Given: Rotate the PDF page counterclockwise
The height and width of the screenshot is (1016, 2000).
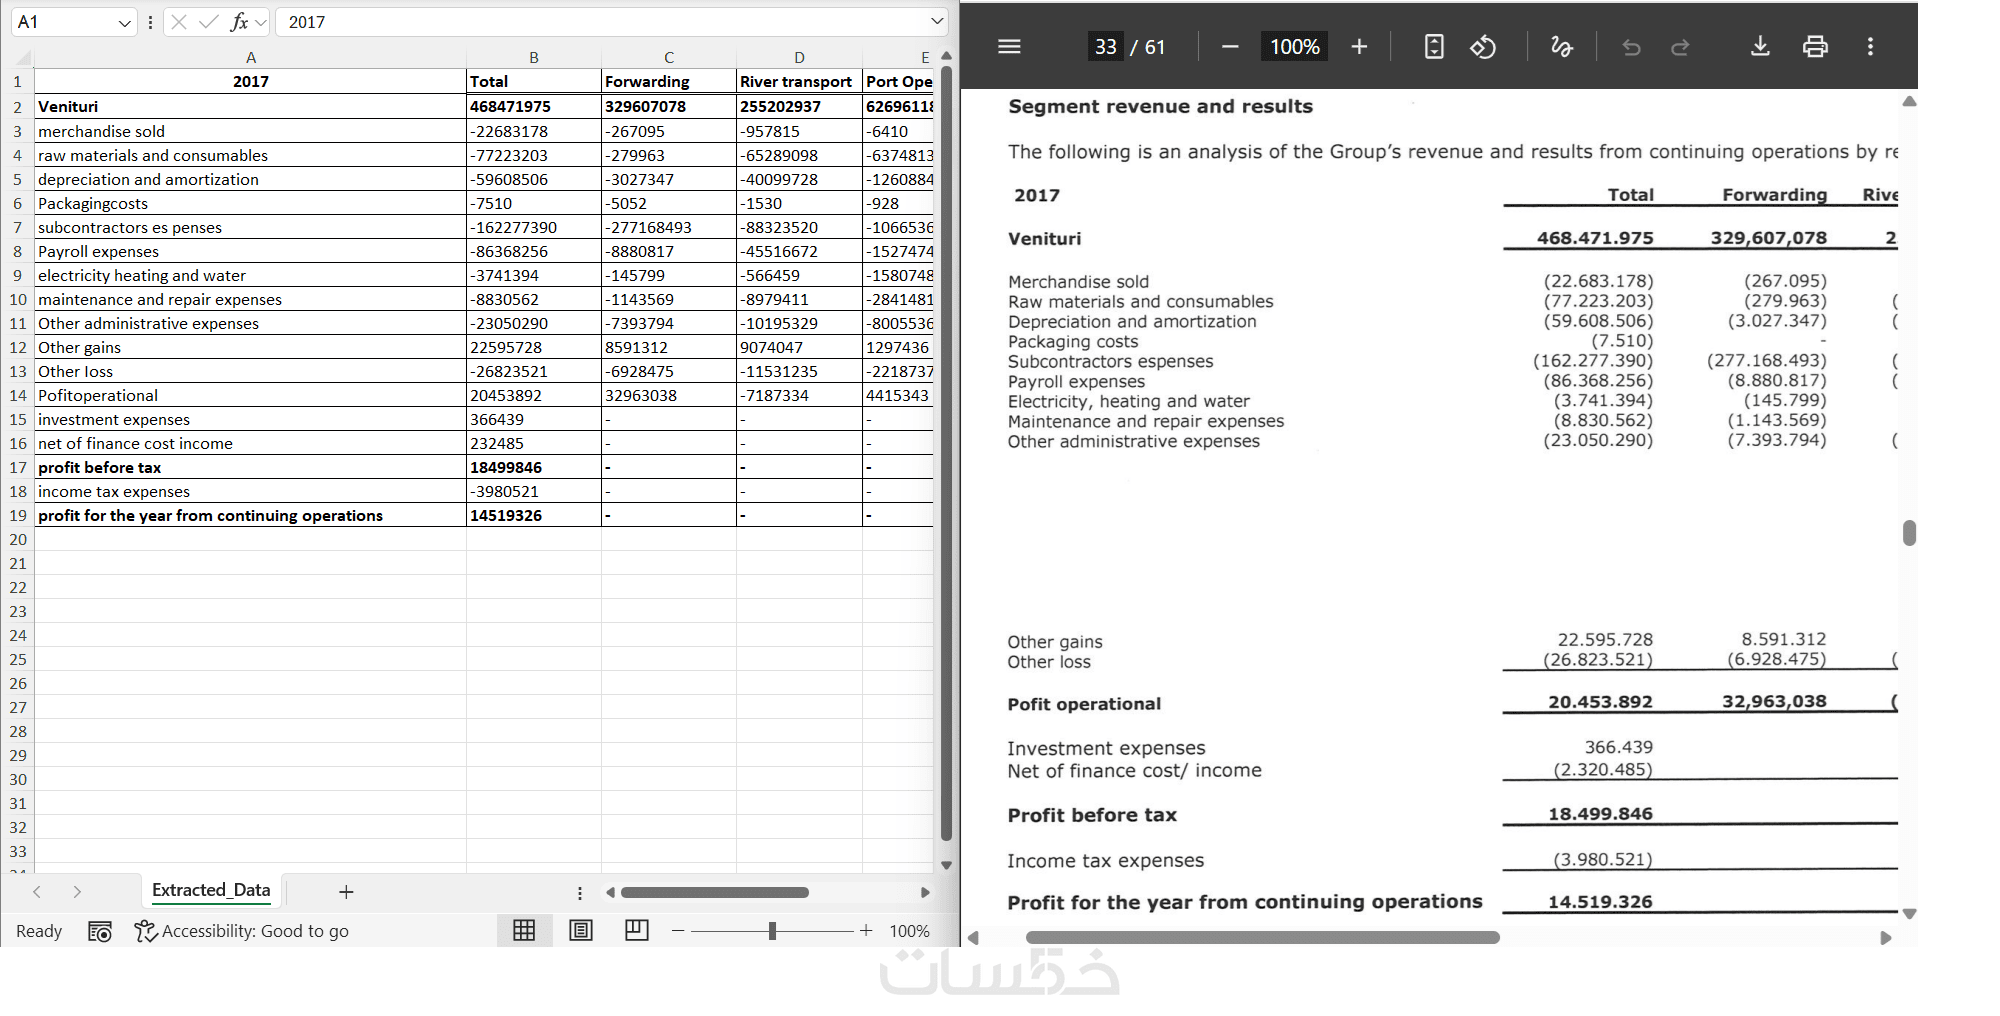Looking at the screenshot, I should pyautogui.click(x=1483, y=46).
